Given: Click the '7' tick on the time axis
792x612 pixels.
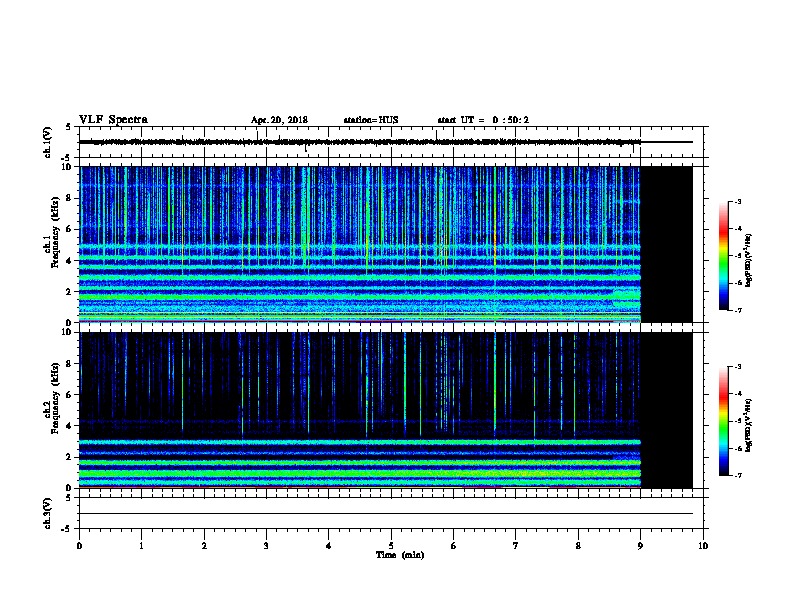Looking at the screenshot, I should coord(516,545).
